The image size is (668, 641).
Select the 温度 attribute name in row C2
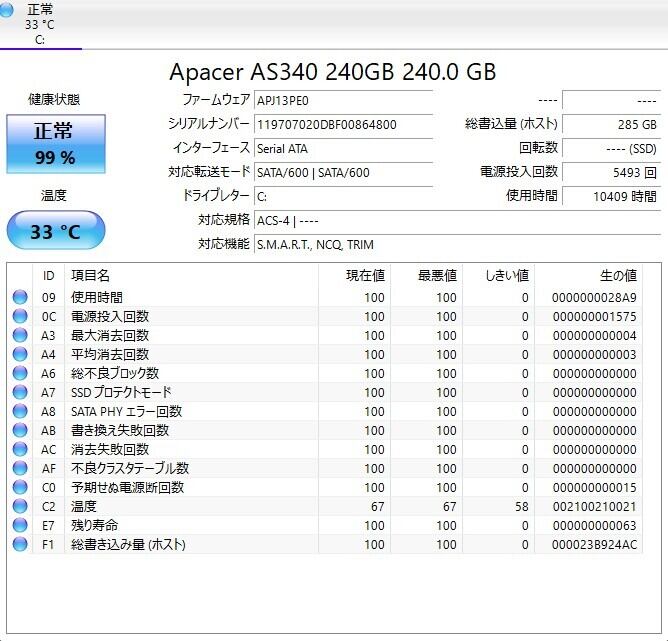pyautogui.click(x=84, y=506)
